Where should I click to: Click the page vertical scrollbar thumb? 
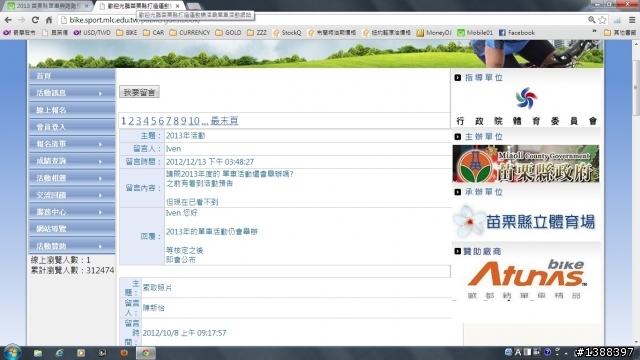tap(636, 88)
